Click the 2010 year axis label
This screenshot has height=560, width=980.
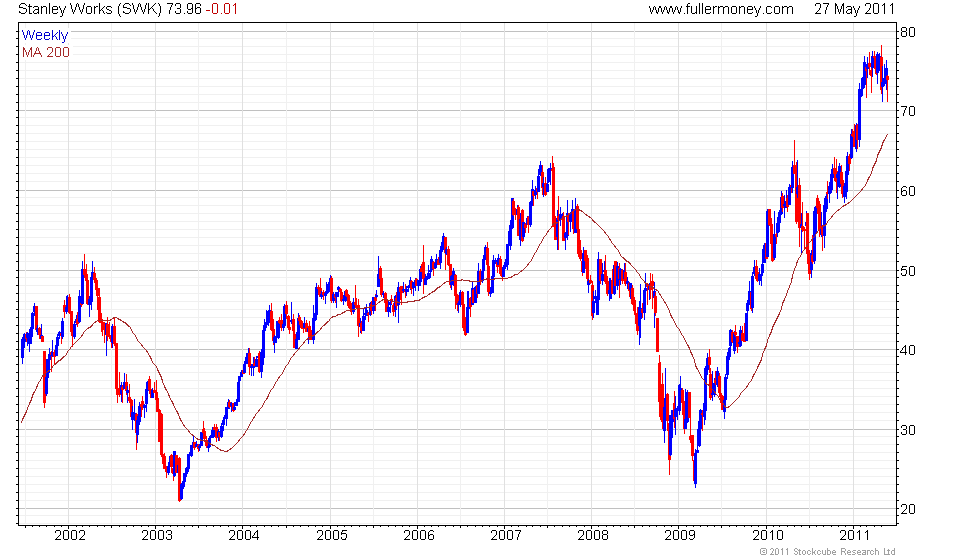(768, 536)
